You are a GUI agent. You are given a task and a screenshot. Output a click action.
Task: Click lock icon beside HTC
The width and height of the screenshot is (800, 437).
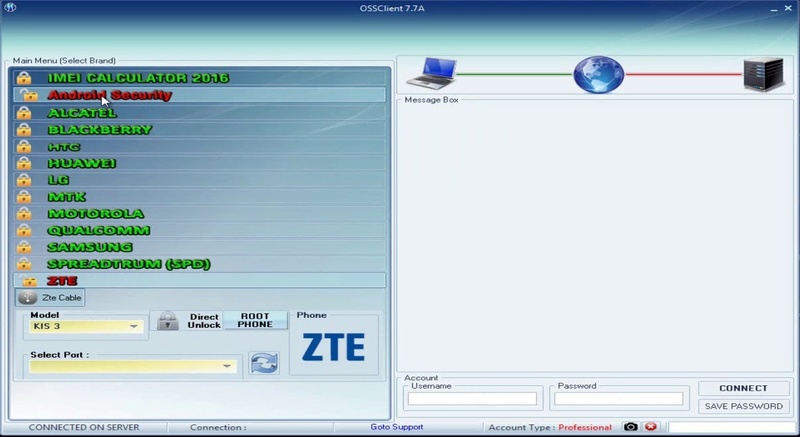pyautogui.click(x=24, y=147)
